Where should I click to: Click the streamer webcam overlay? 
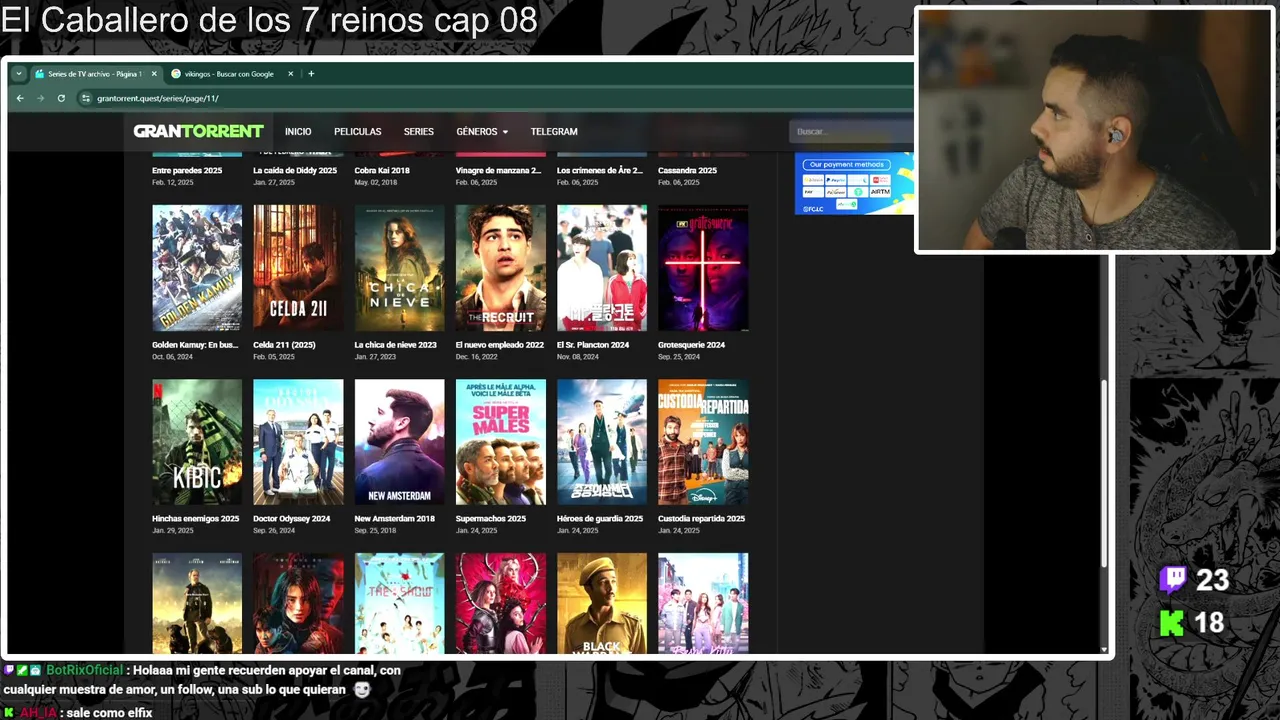click(1094, 129)
